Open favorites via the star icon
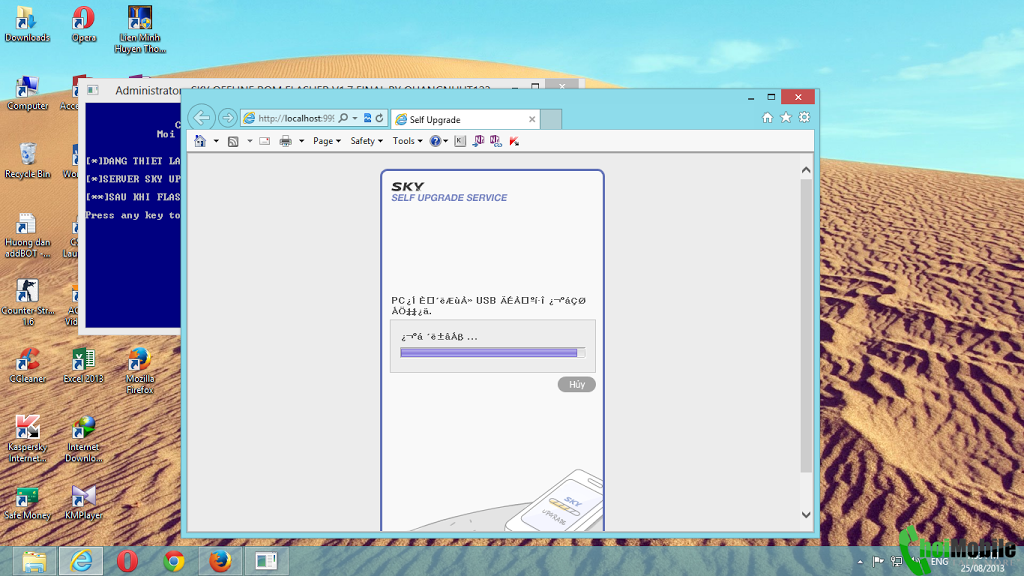This screenshot has width=1024, height=576. point(787,117)
